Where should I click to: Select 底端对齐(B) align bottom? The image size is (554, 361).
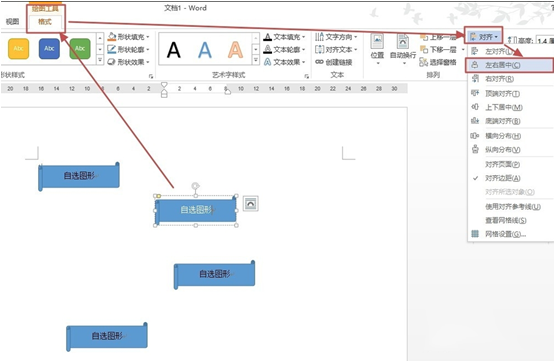click(x=511, y=121)
